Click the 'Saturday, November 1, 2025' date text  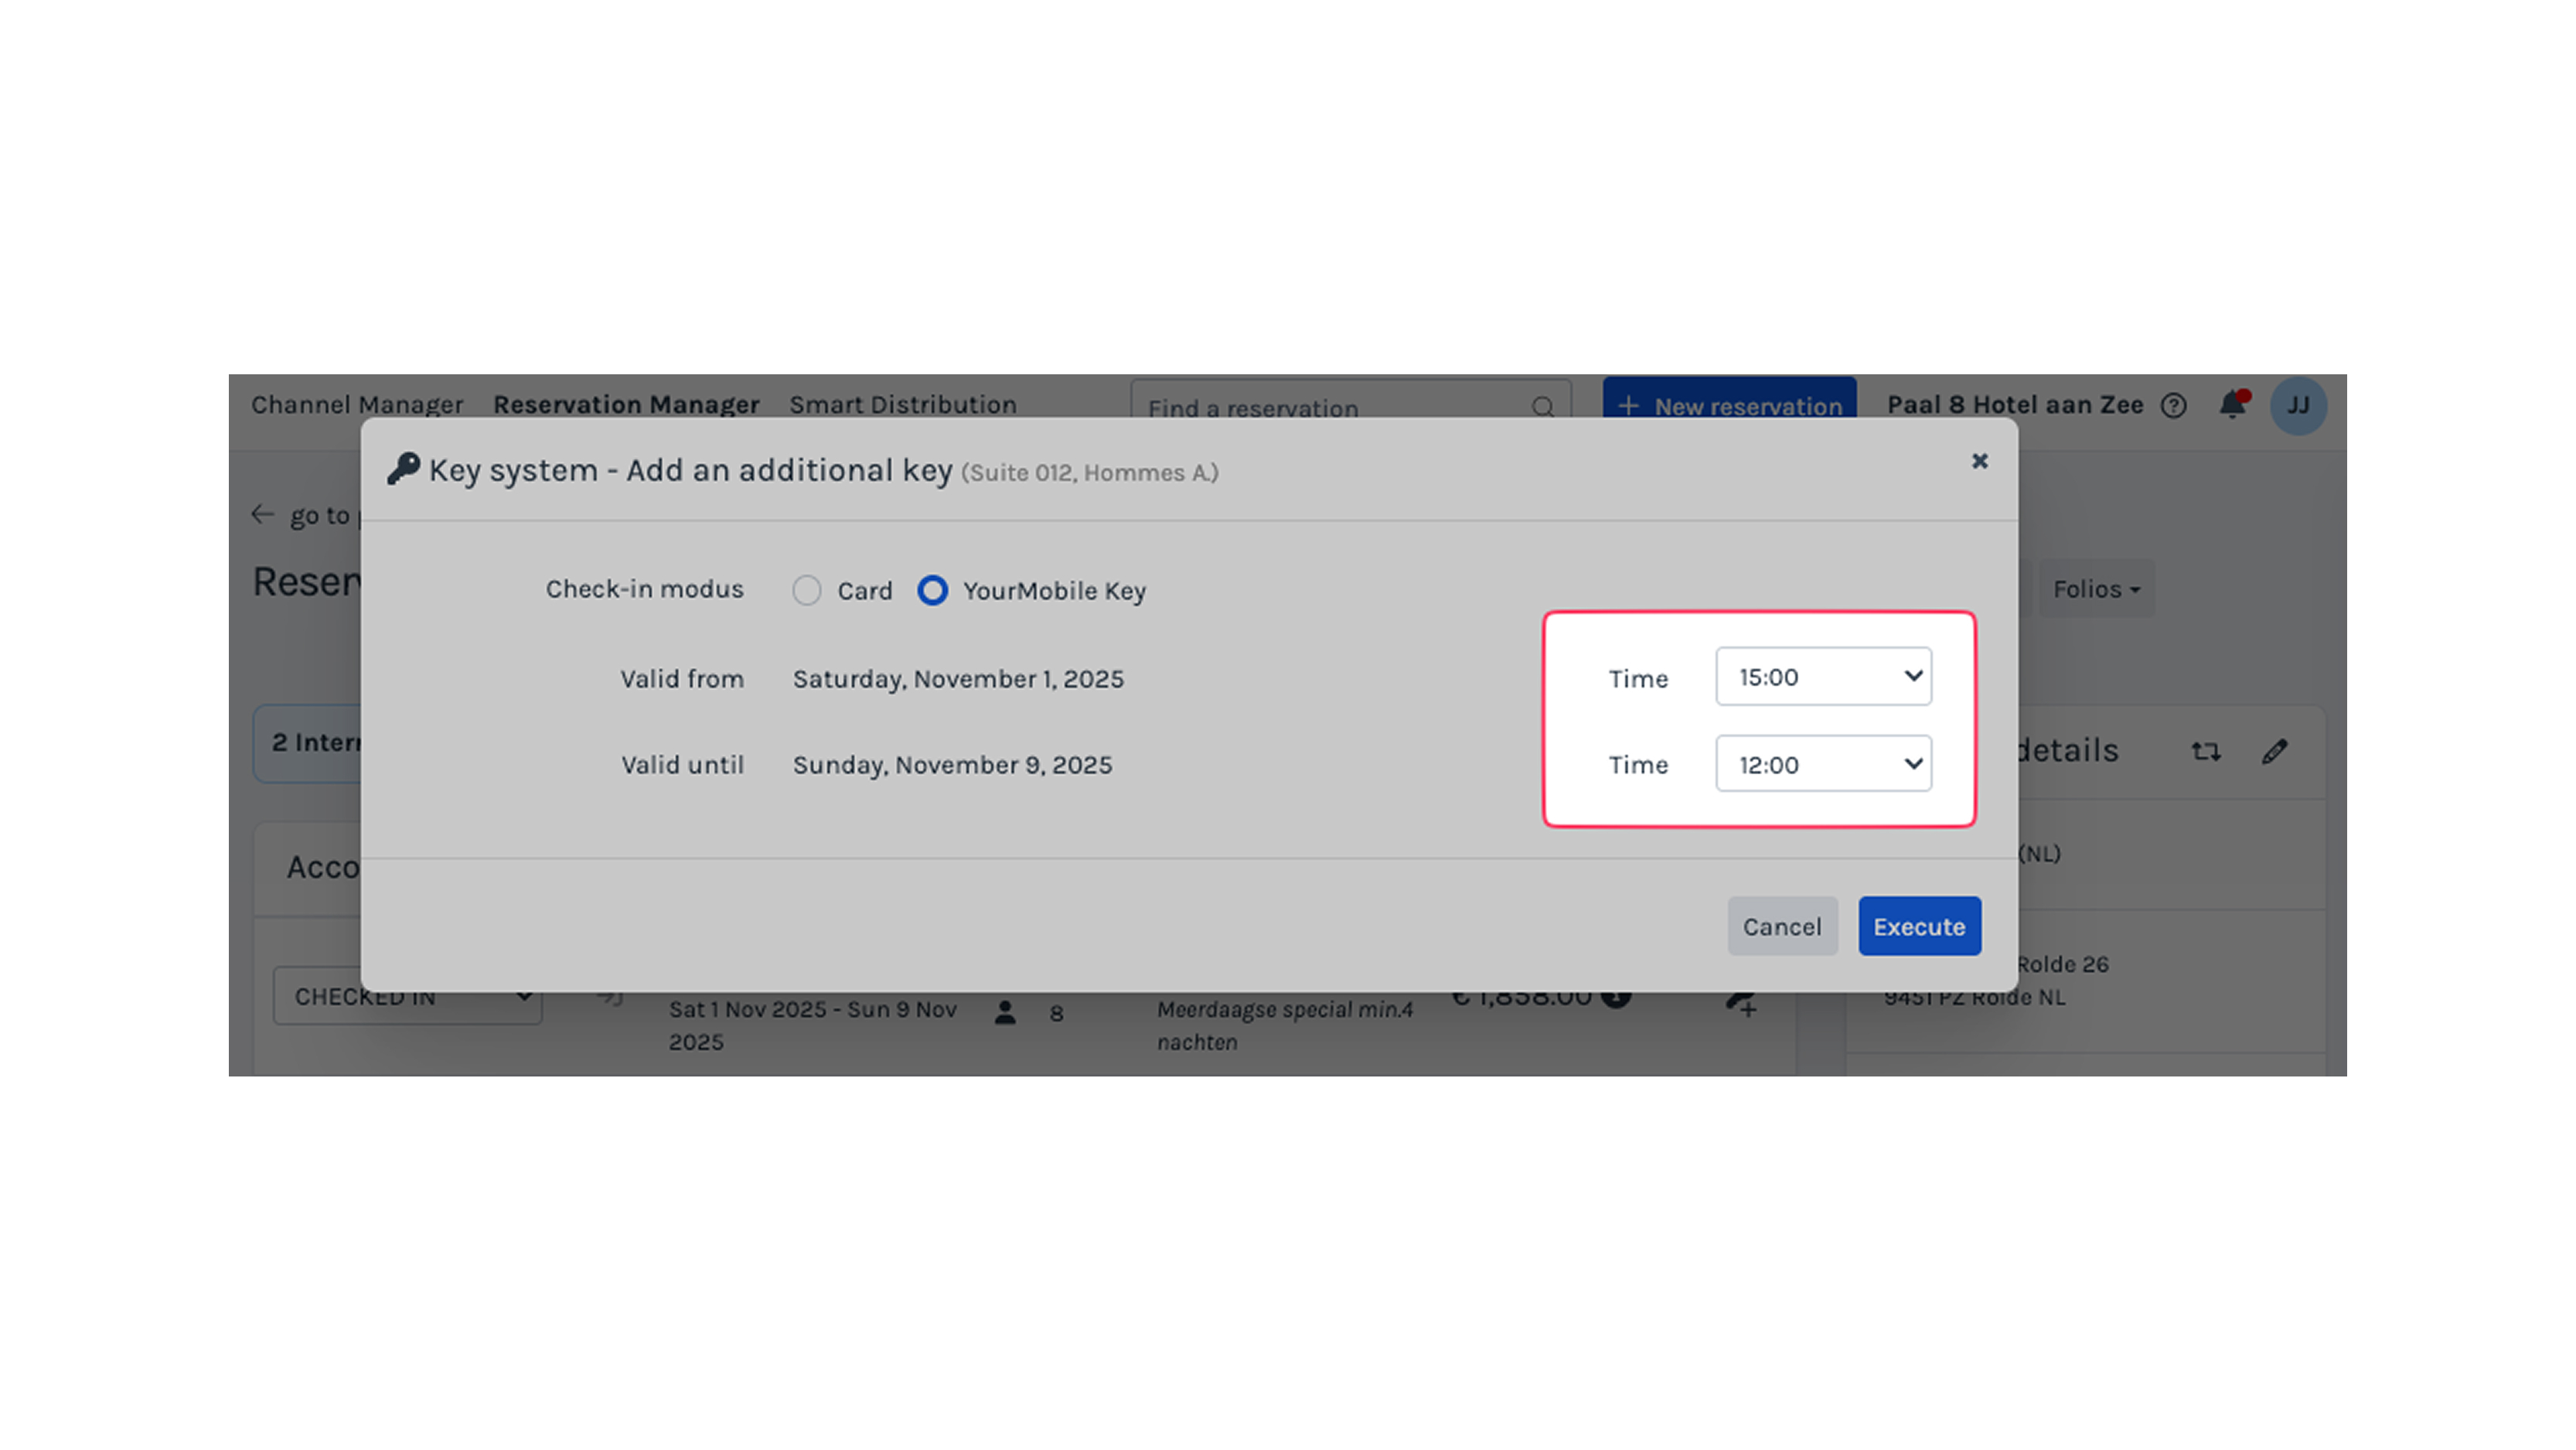[958, 679]
